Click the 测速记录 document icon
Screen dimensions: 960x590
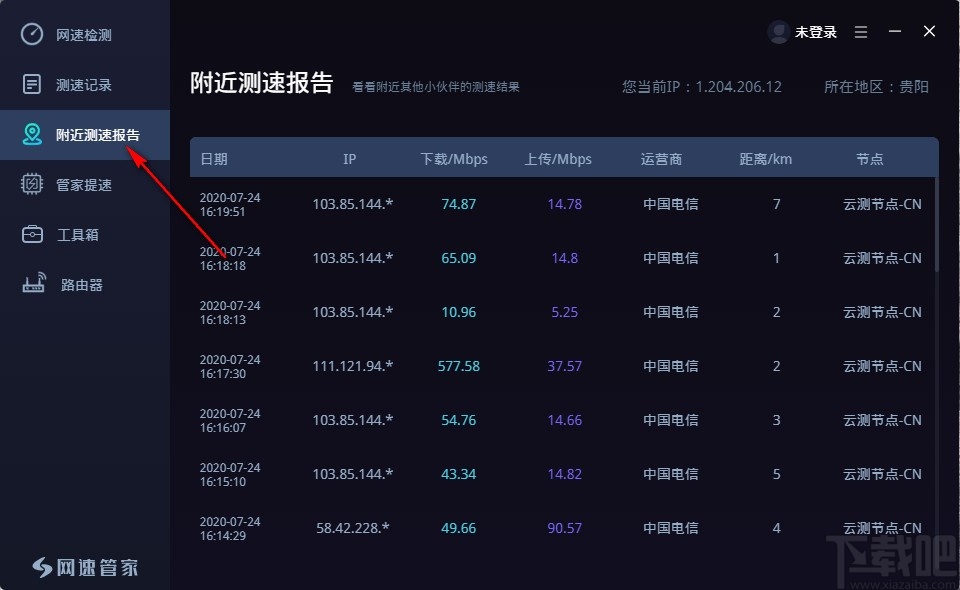34,84
